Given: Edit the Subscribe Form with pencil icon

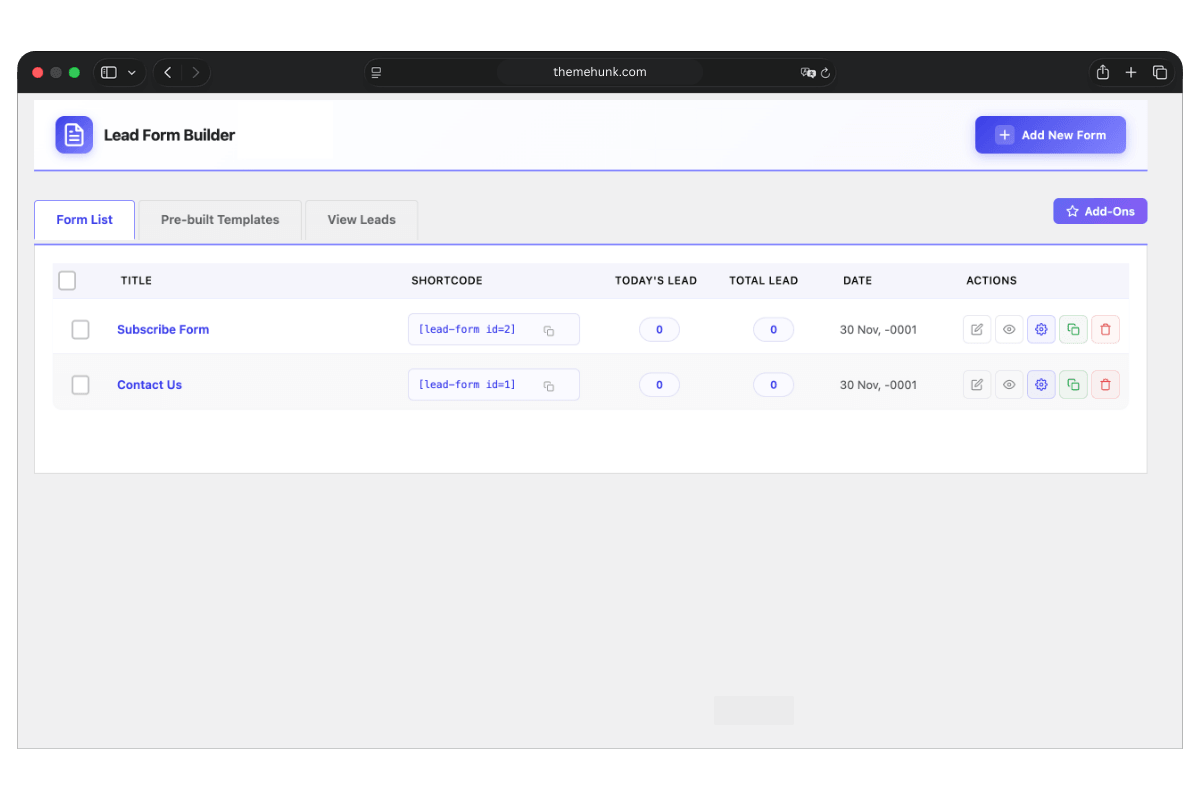Looking at the screenshot, I should tap(977, 330).
